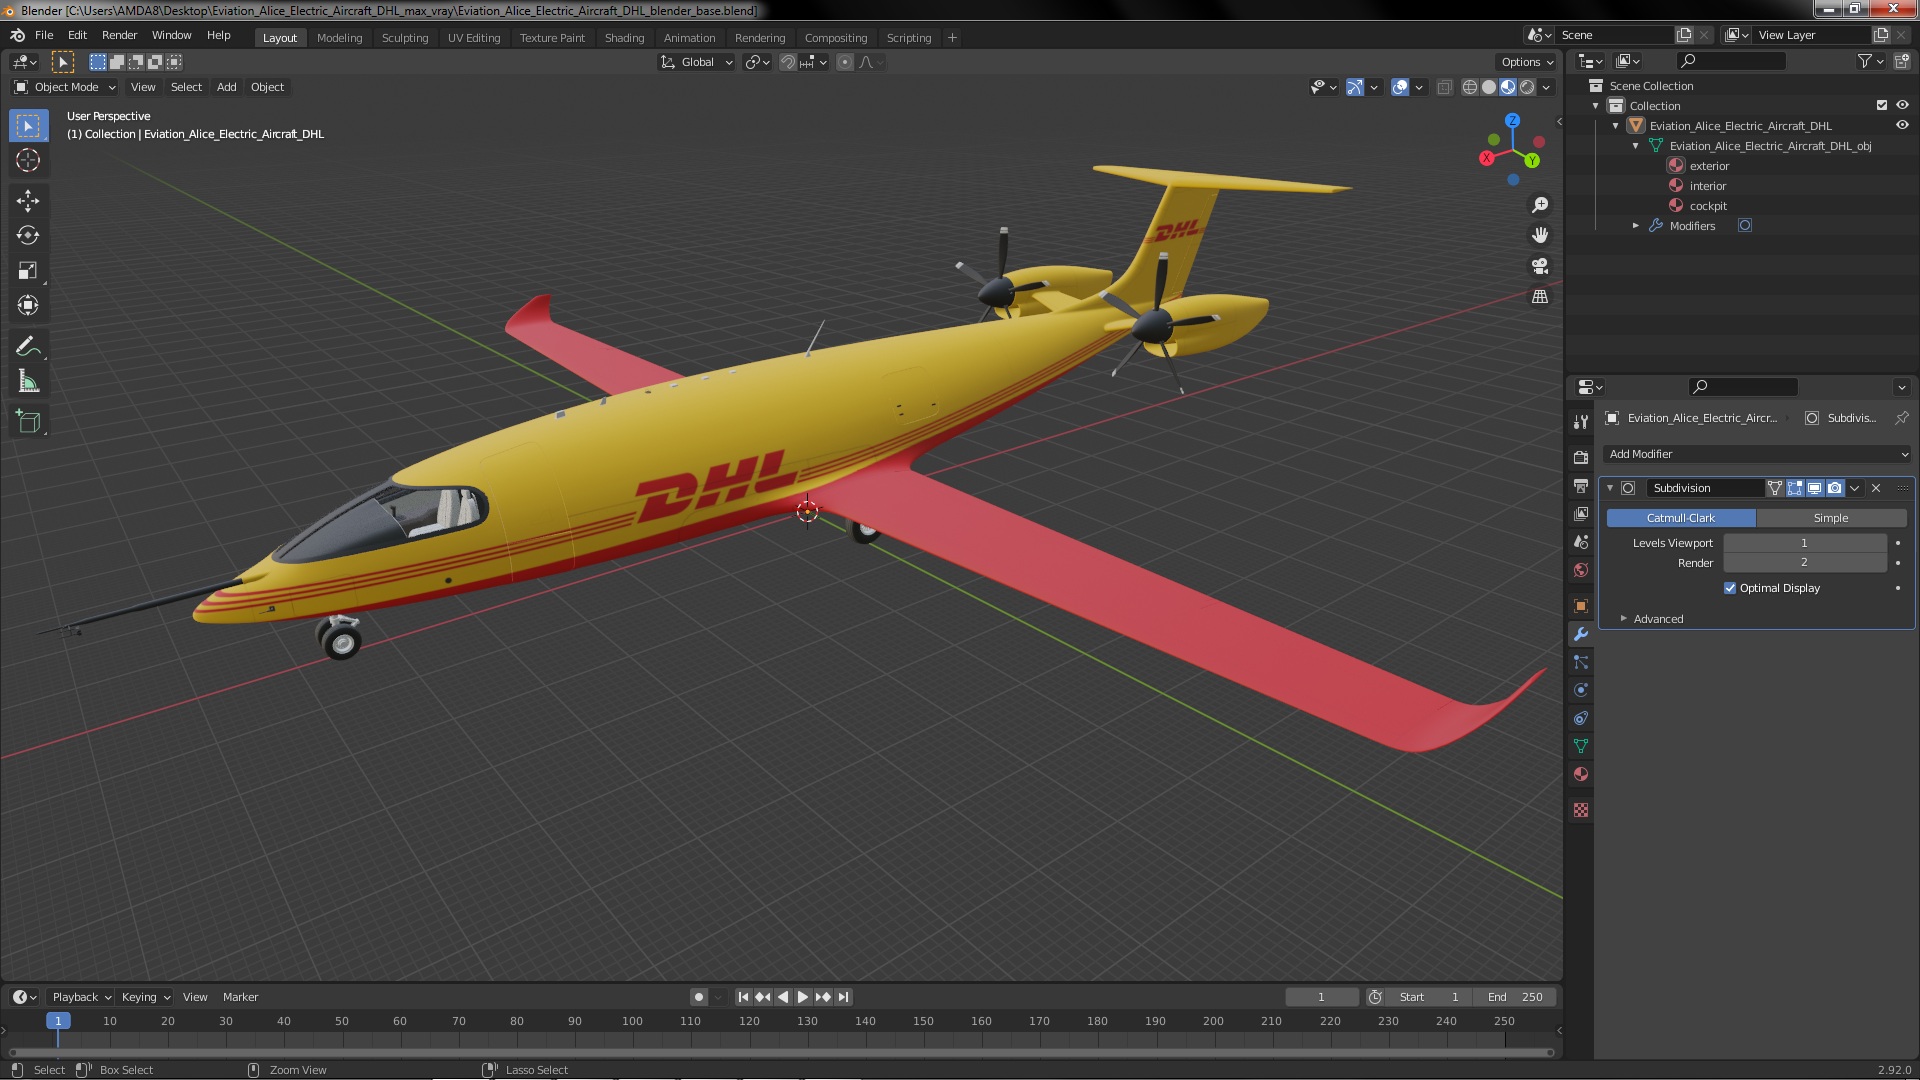
Task: Toggle auto keying record button
Action: tap(699, 997)
